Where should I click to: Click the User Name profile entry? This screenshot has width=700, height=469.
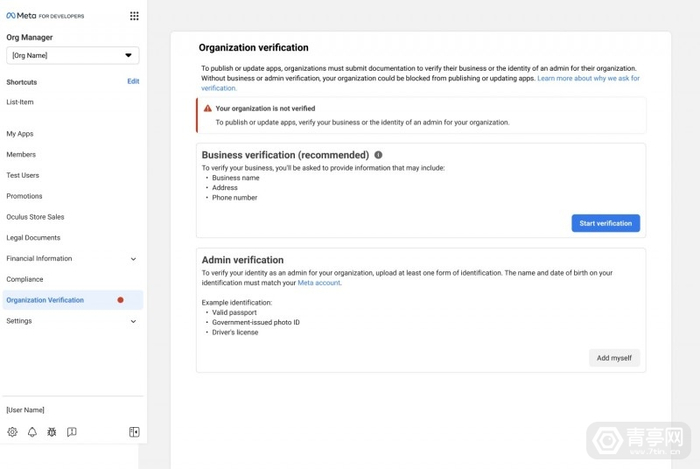click(25, 410)
